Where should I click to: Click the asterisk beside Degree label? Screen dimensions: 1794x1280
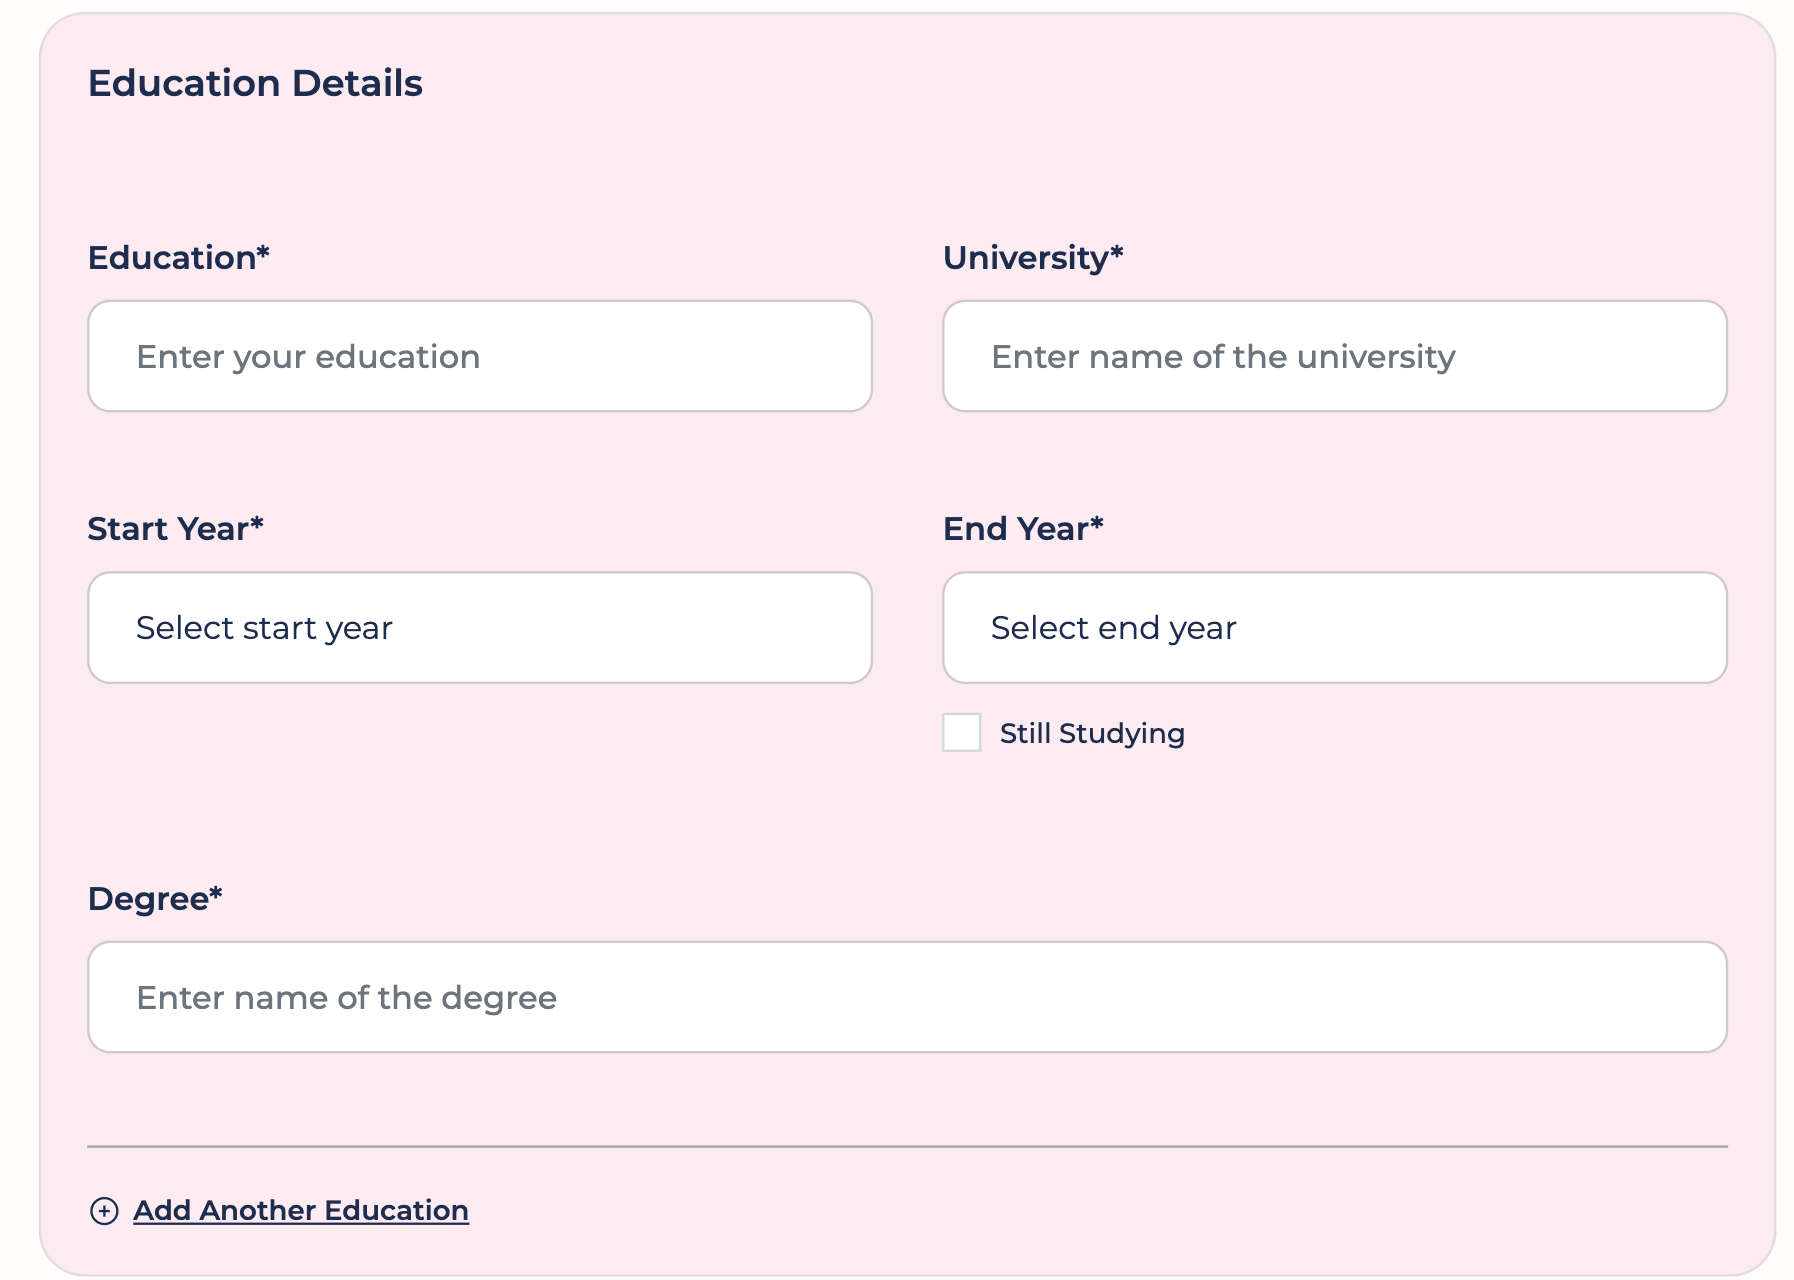[216, 893]
